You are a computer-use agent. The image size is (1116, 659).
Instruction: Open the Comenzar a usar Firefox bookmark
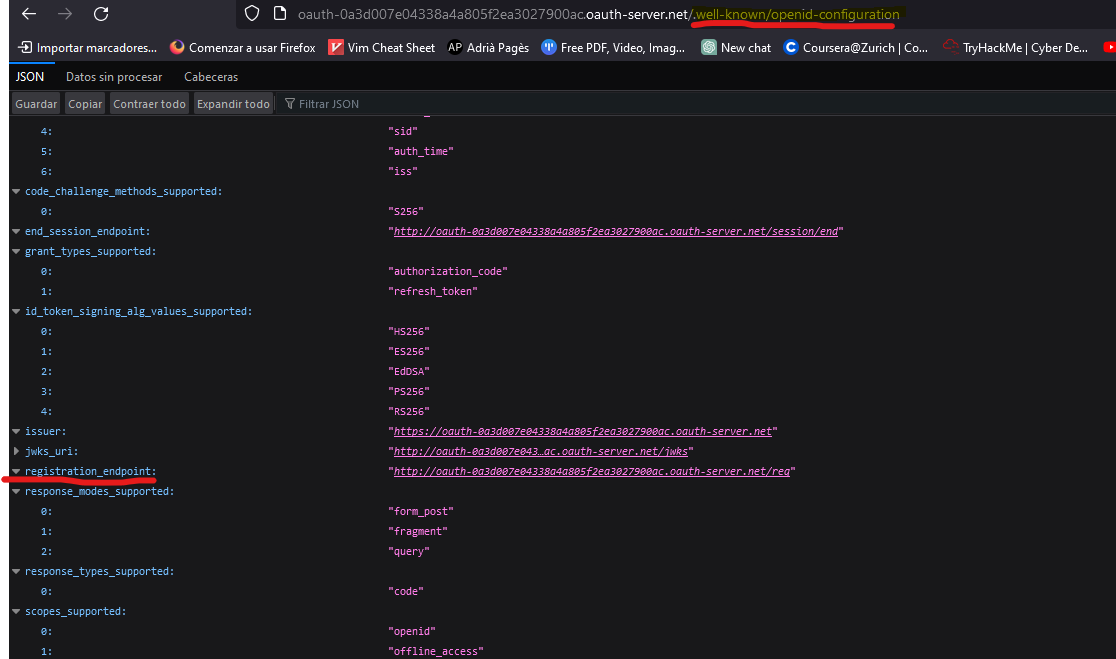point(243,48)
